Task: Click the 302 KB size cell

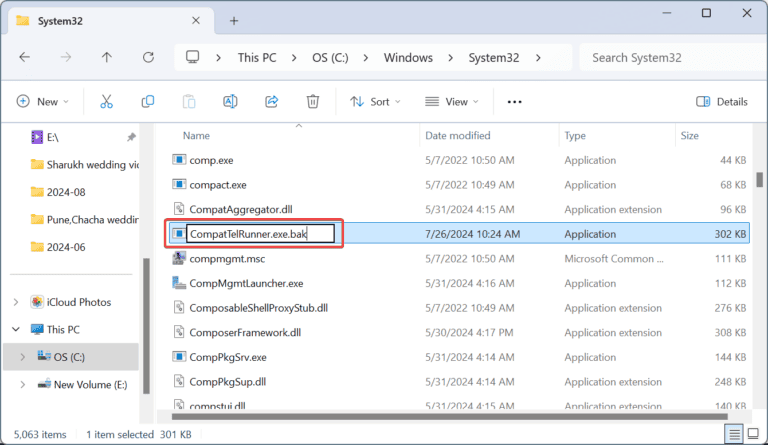Action: (730, 234)
